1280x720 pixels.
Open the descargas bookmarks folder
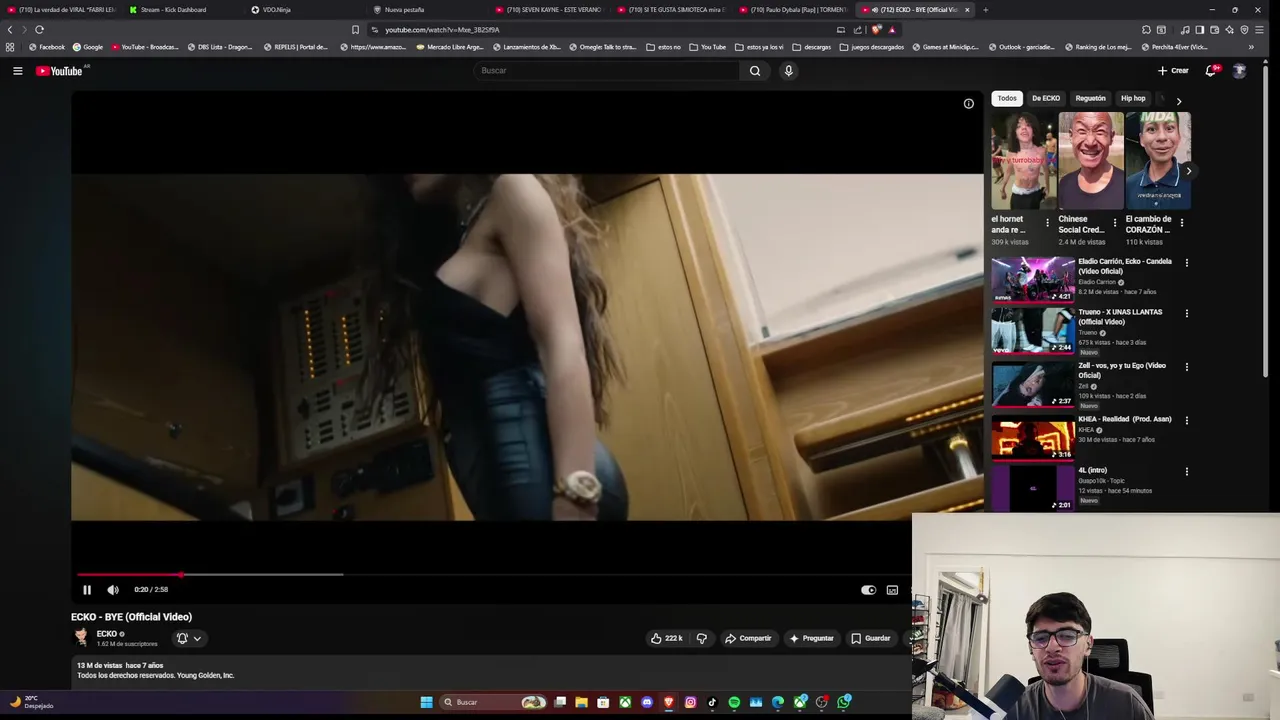click(812, 47)
